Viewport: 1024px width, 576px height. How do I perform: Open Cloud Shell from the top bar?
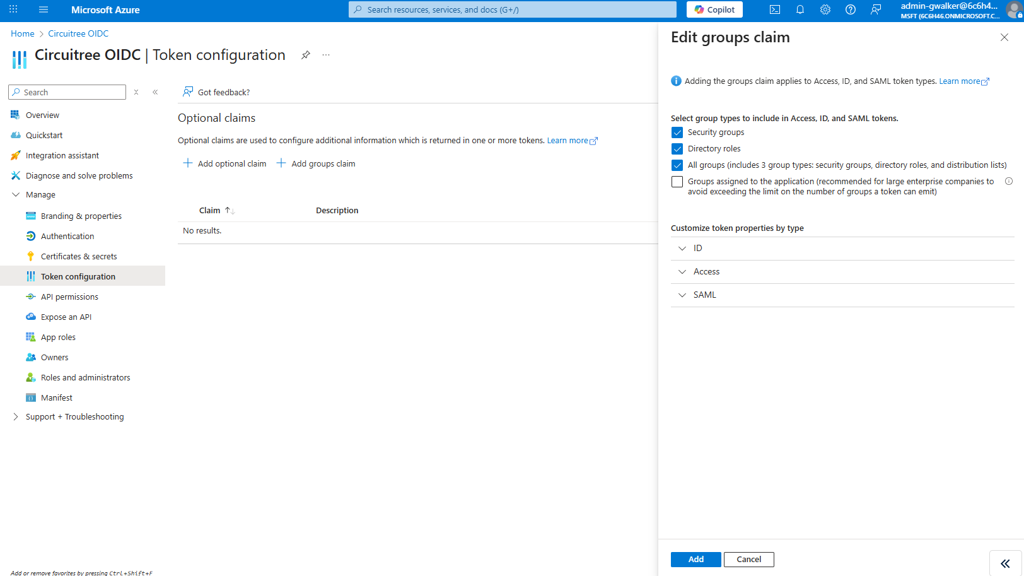(x=775, y=10)
